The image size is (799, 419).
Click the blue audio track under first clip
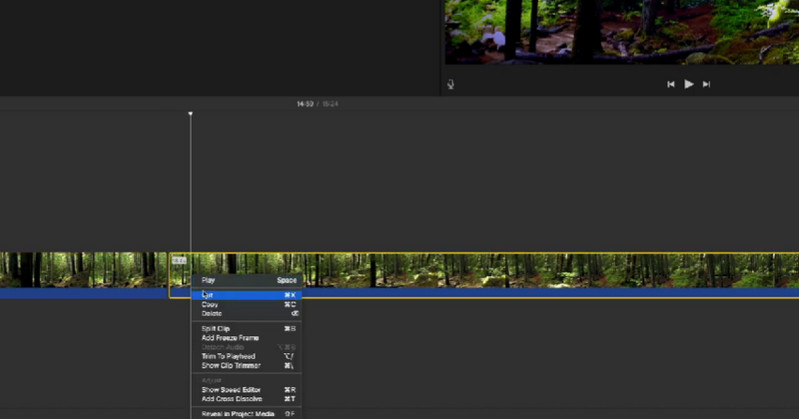click(x=83, y=294)
